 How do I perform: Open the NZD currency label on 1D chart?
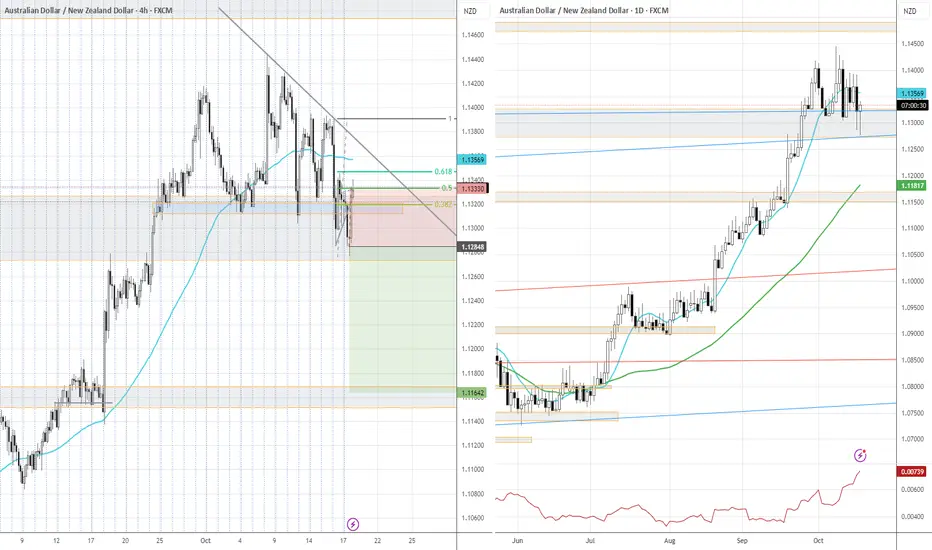(909, 11)
